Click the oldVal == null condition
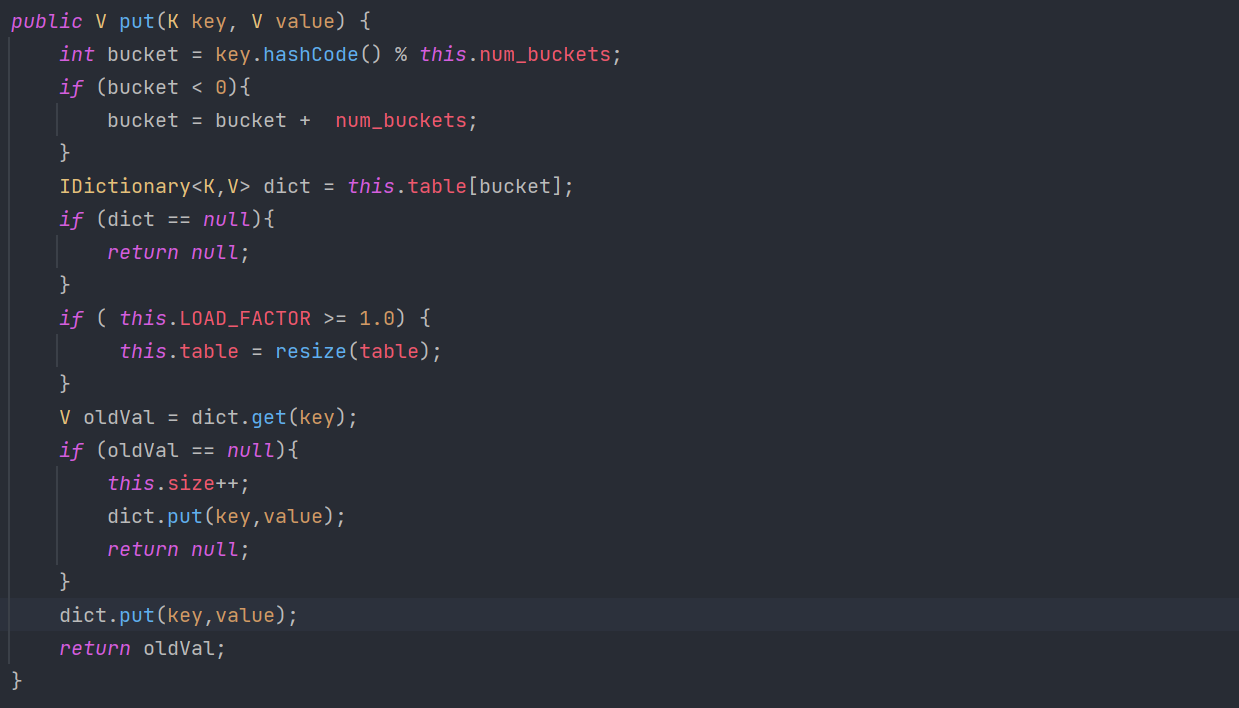The width and height of the screenshot is (1239, 708). [190, 450]
